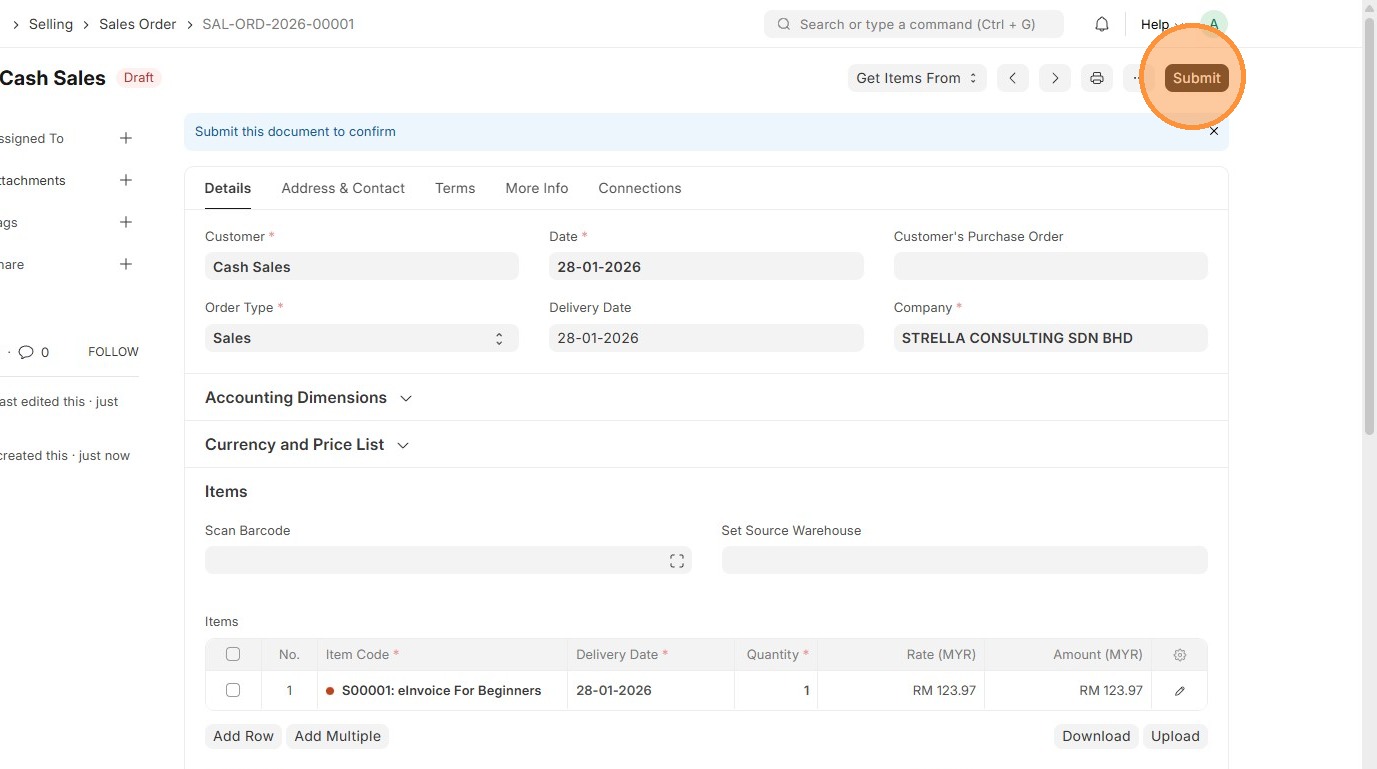Click scan barcode icon in field
The width and height of the screenshot is (1377, 769).
pyautogui.click(x=677, y=561)
